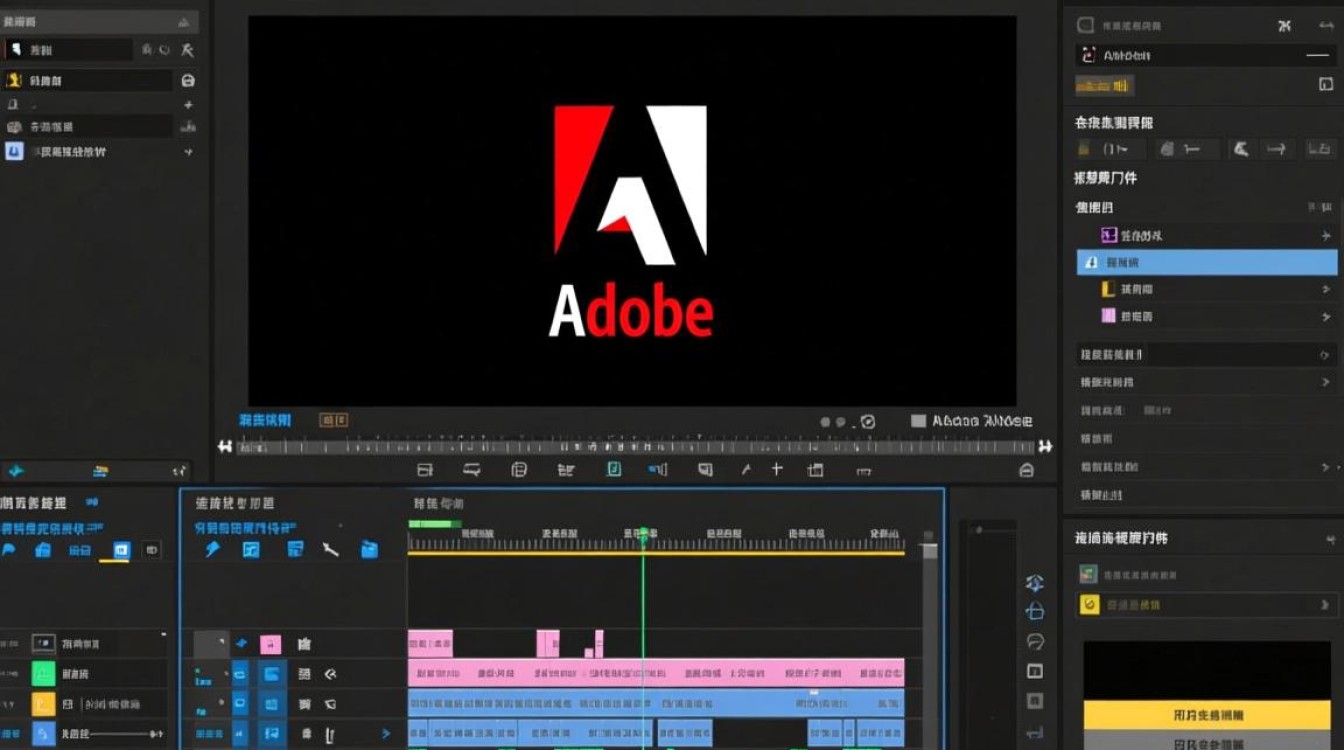The width and height of the screenshot is (1344, 750).
Task: Expand the pink-icon row in the right panel list
Action: click(1326, 317)
